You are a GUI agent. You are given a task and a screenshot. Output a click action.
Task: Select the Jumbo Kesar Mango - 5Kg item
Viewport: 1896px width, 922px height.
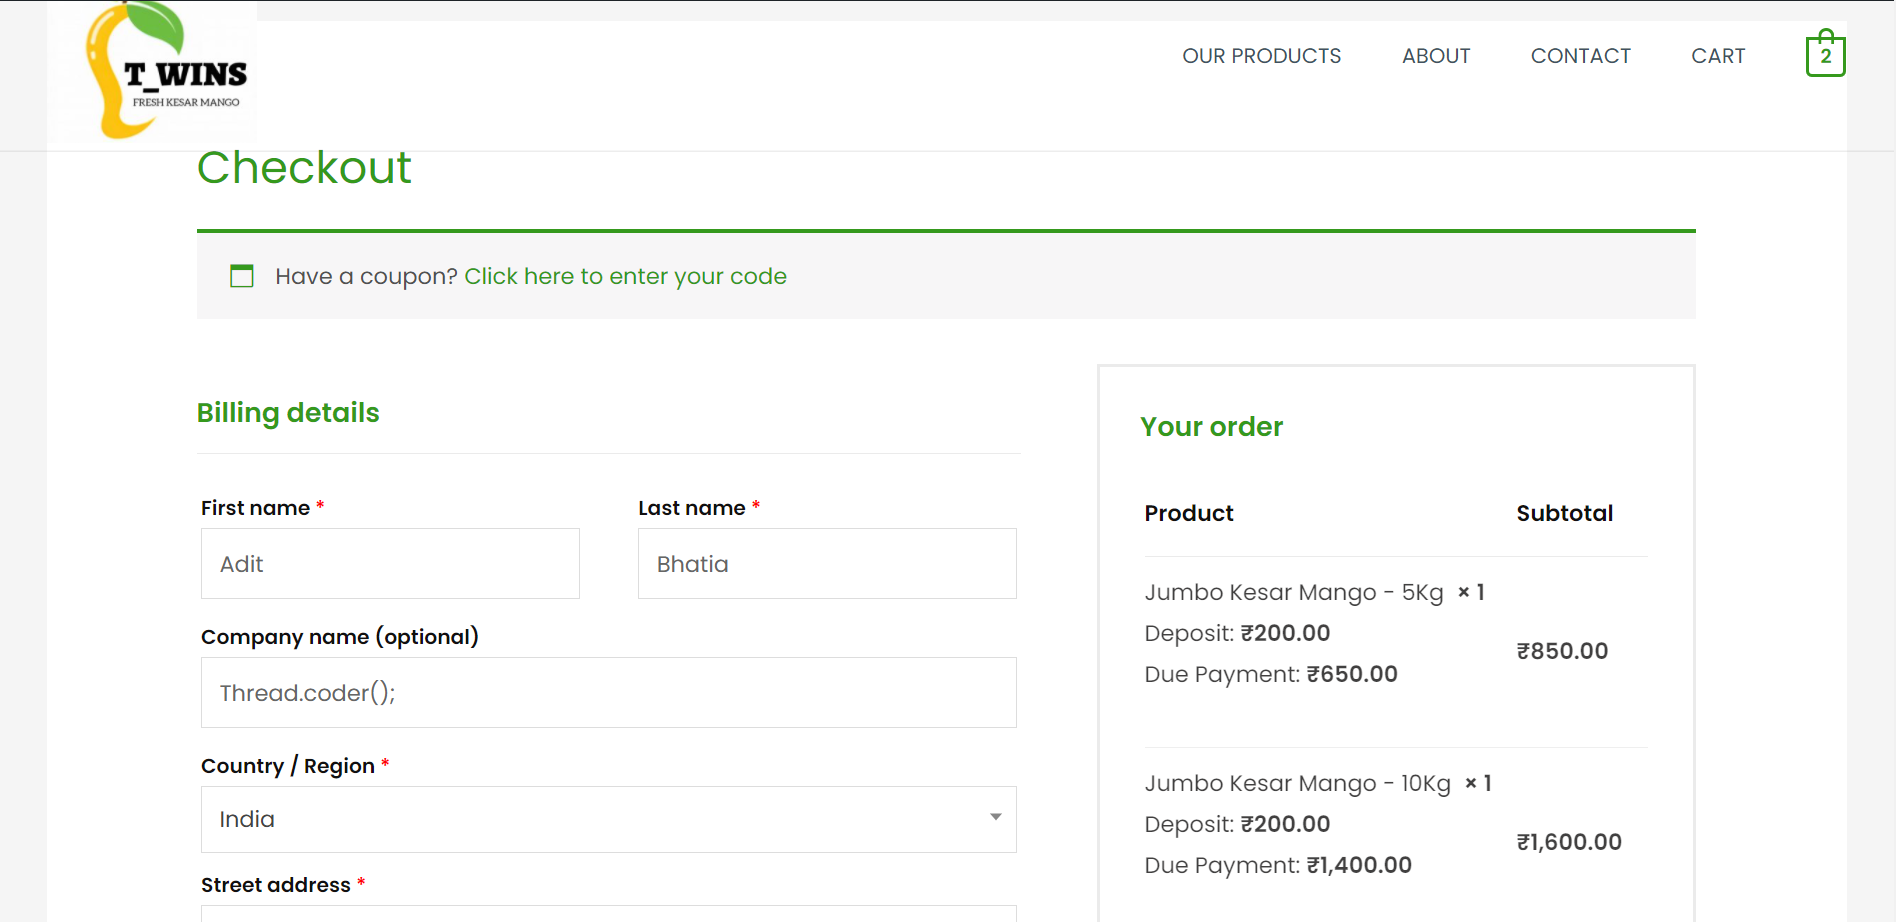pos(1293,593)
